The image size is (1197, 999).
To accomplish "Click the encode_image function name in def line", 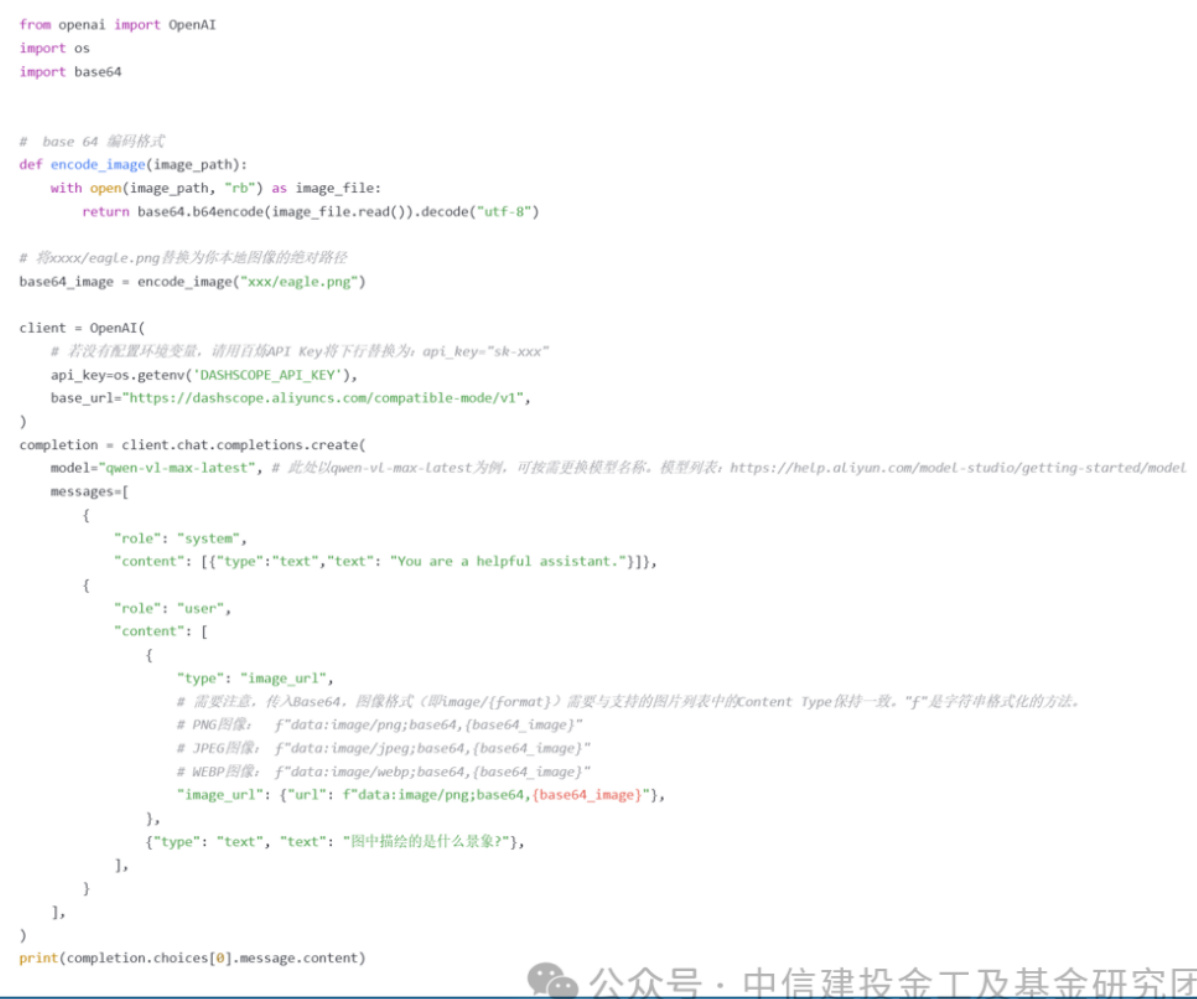I will click(98, 164).
